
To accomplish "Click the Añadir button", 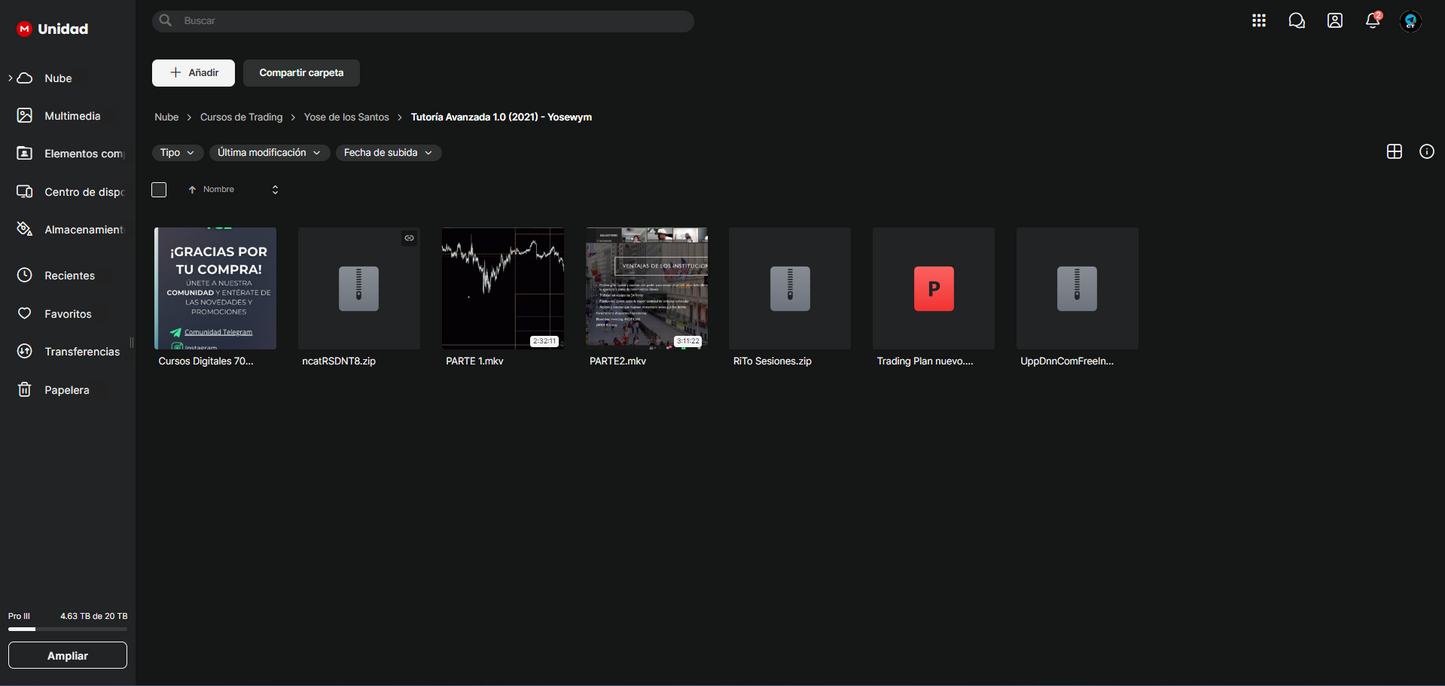I will point(193,73).
